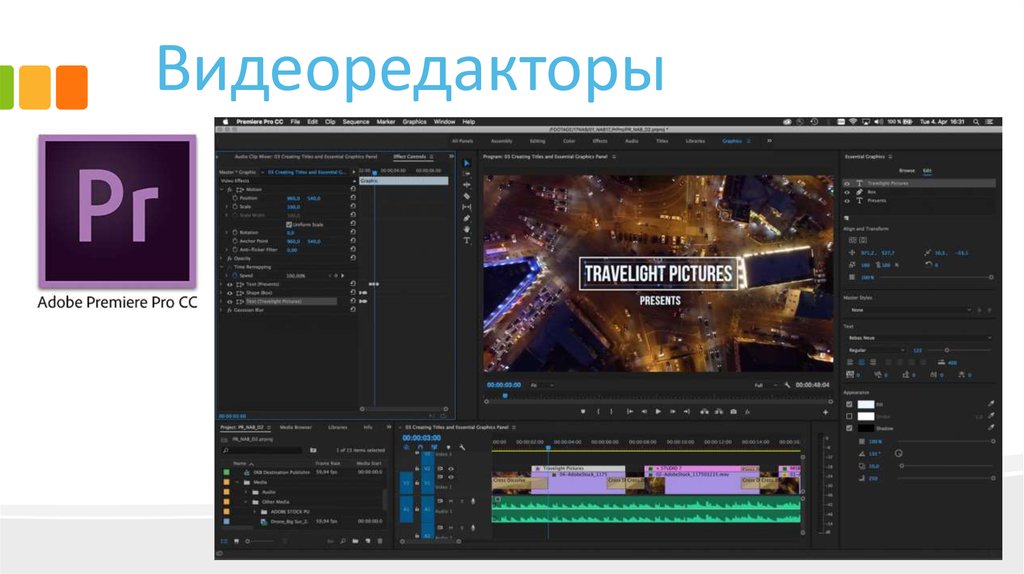Select the Hand tool
Viewport: 1024px width, 574px height.
click(x=466, y=229)
